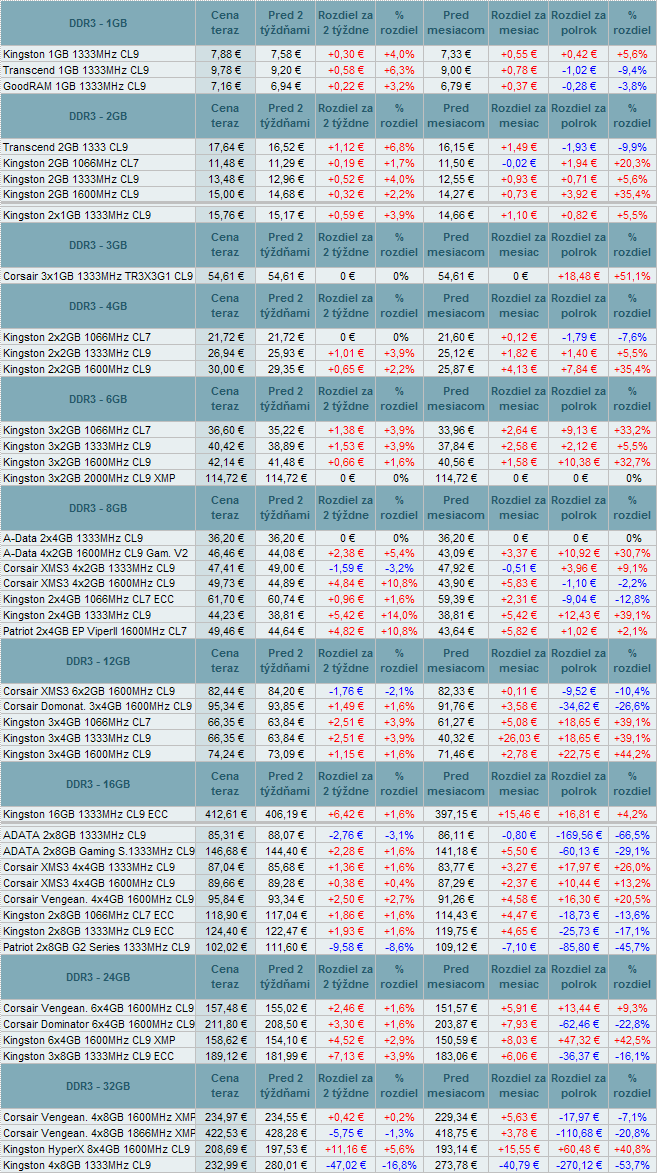The width and height of the screenshot is (657, 1173).
Task: Select Kingston 3x2GB 2000MHz CL9 XMP name
Action: coord(89,477)
